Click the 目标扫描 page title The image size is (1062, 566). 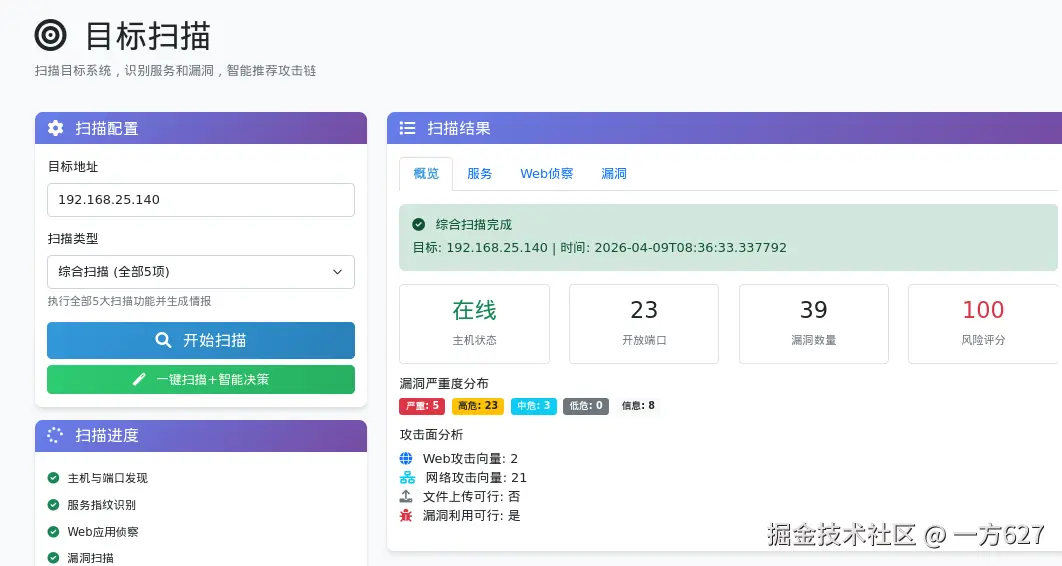point(148,36)
